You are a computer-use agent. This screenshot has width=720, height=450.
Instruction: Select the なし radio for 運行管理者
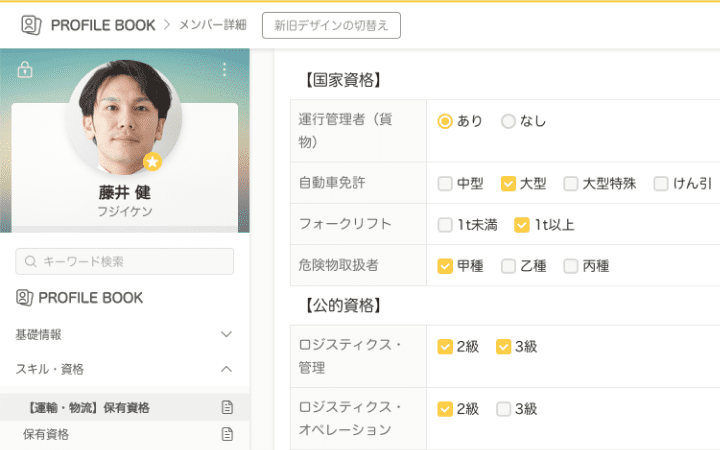508,121
